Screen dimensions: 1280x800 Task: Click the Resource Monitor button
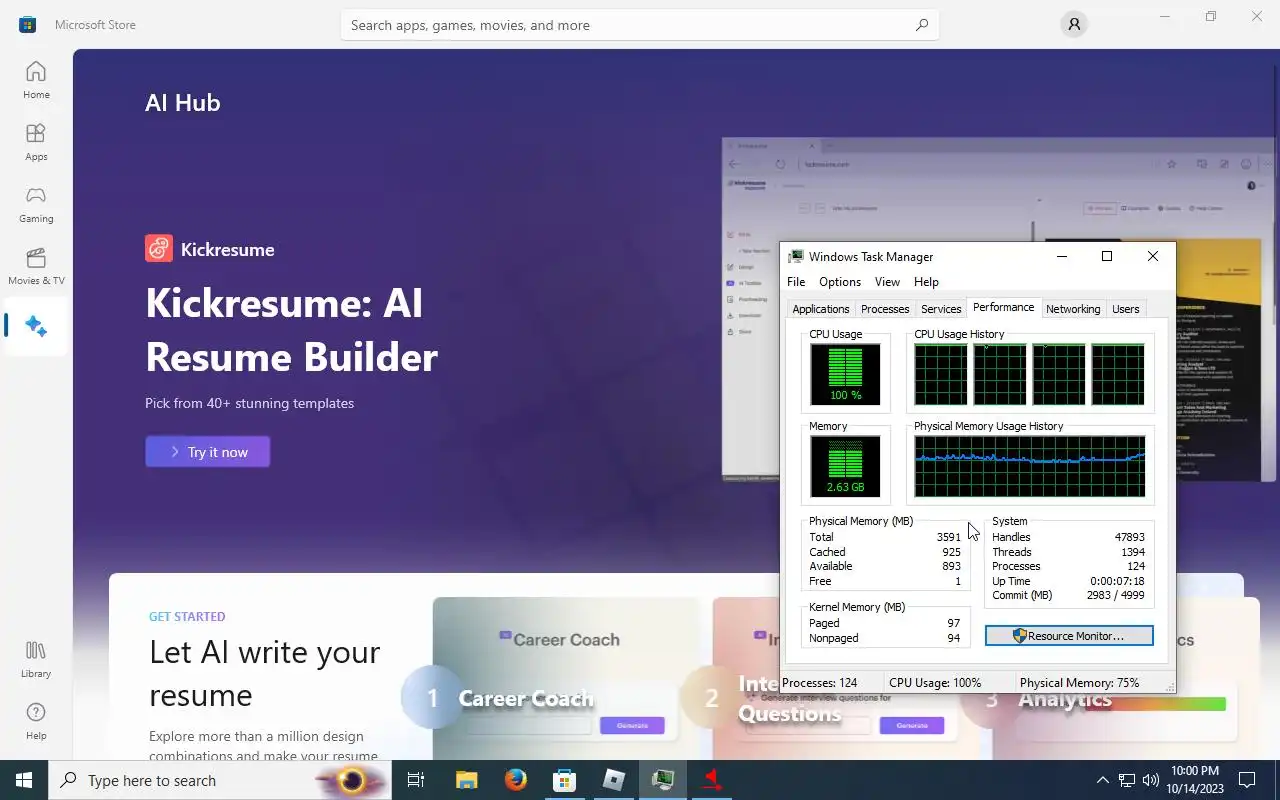coord(1069,636)
